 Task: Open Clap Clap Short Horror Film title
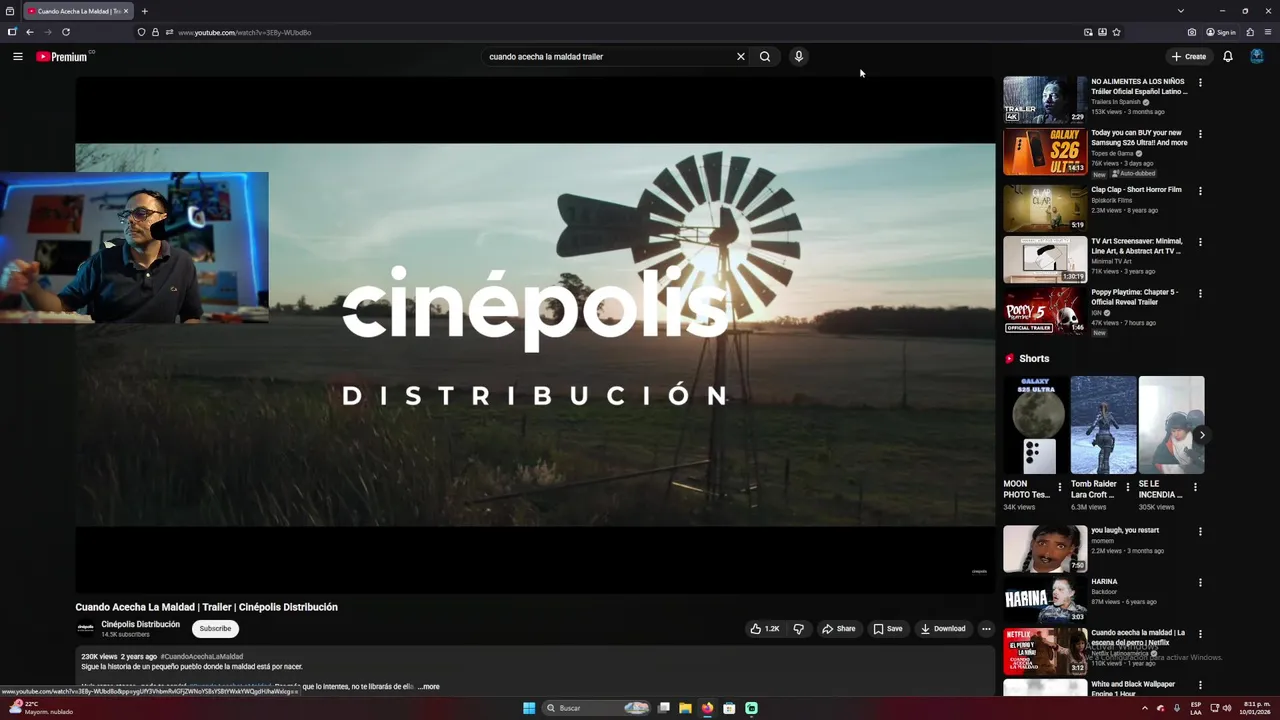1136,190
